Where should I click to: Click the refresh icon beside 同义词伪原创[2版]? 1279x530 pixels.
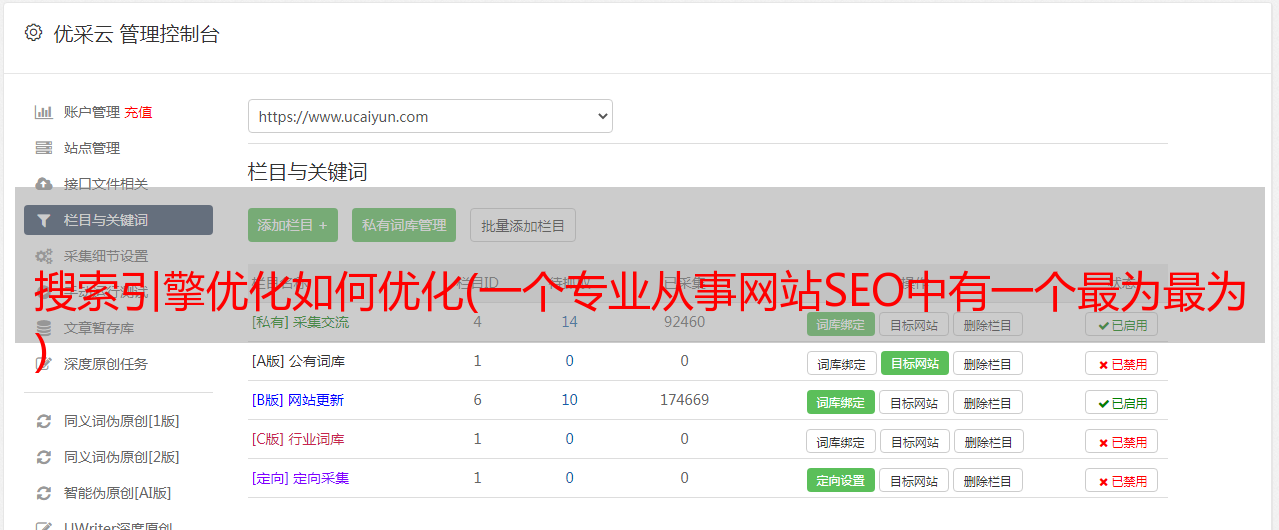pyautogui.click(x=43, y=457)
